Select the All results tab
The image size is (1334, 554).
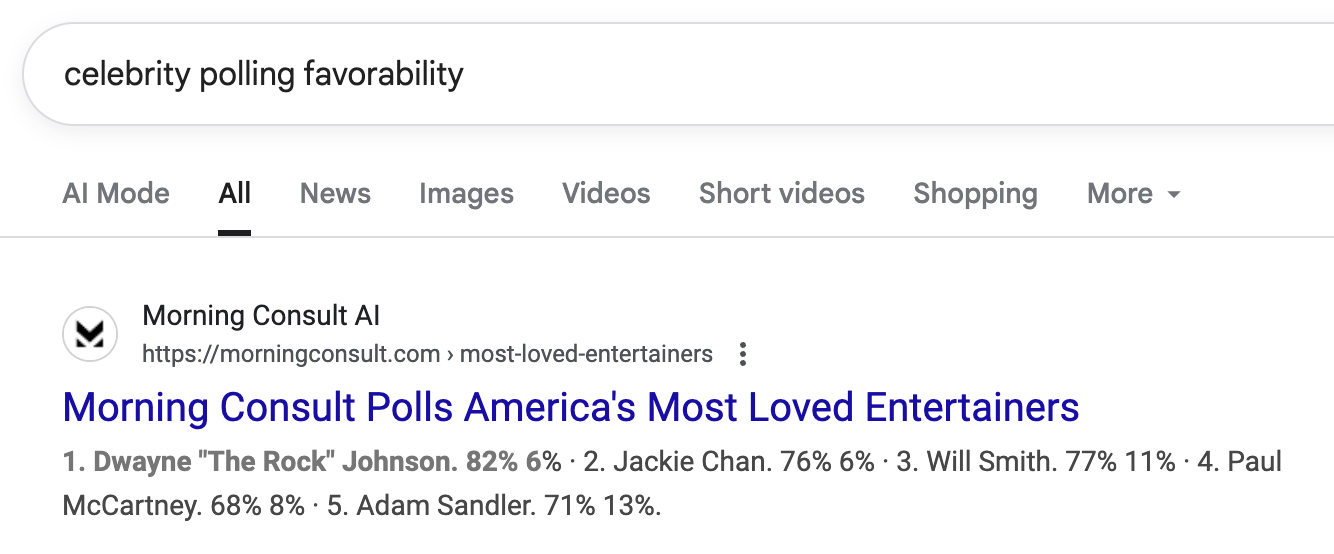(235, 193)
